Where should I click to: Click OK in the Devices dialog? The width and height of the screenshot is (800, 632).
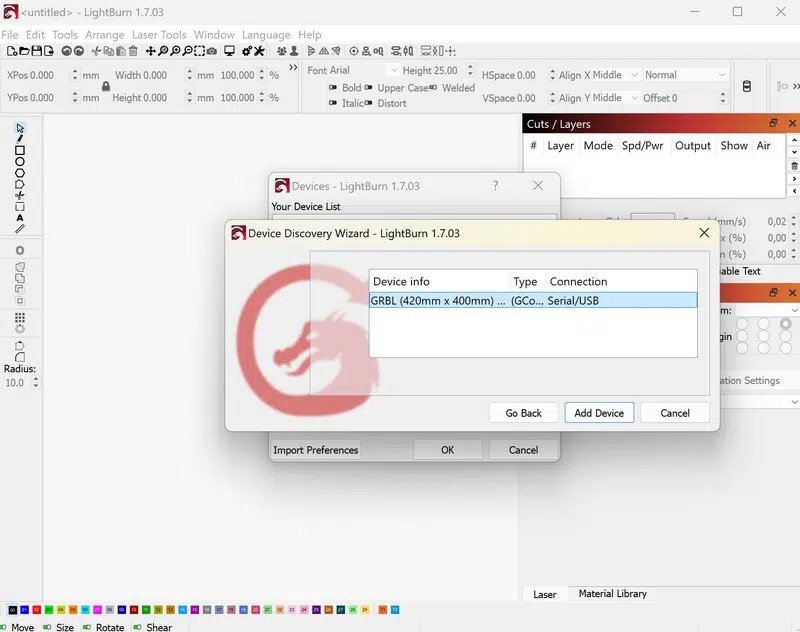click(x=447, y=450)
